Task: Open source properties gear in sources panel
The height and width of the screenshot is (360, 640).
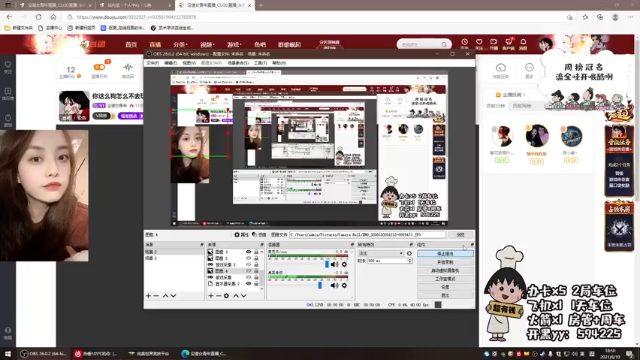Action: coord(226,296)
